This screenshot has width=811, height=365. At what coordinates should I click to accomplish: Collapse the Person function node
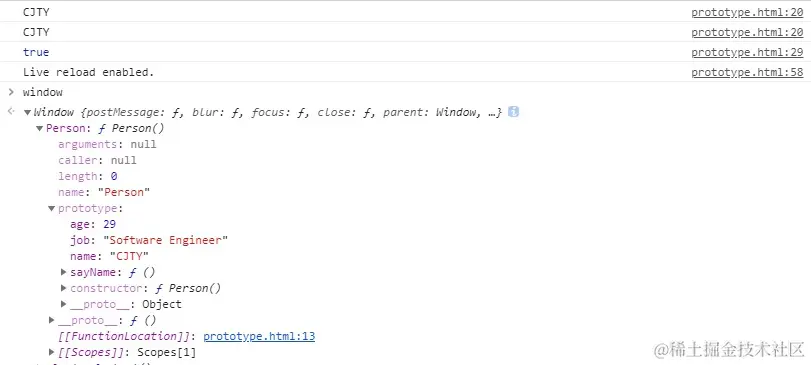coord(40,128)
